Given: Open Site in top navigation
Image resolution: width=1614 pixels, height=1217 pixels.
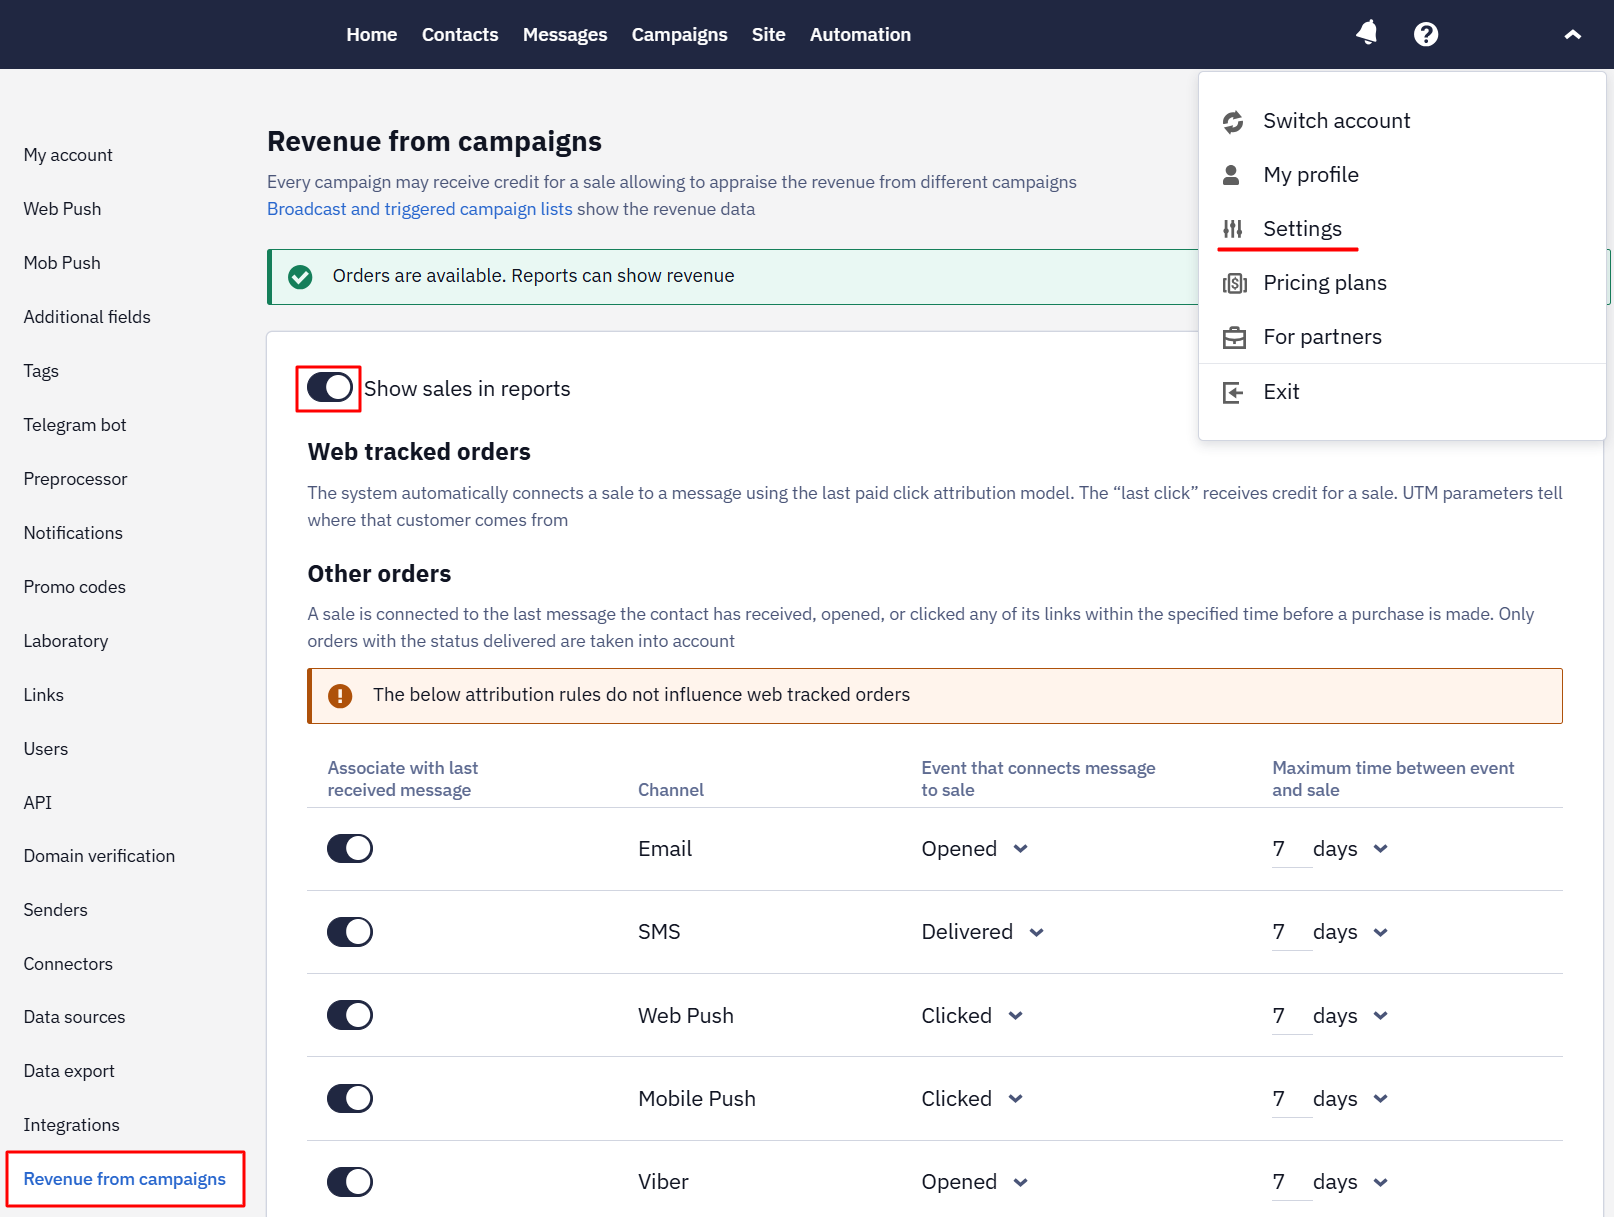Looking at the screenshot, I should (769, 35).
